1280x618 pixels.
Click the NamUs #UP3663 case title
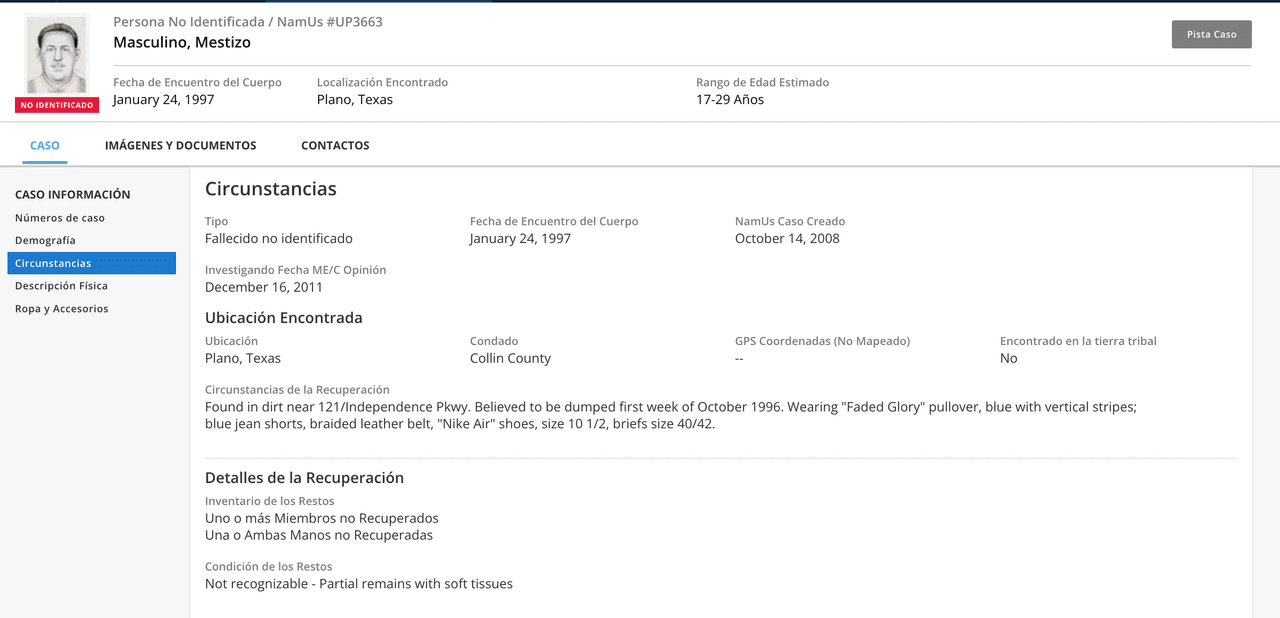(x=247, y=22)
